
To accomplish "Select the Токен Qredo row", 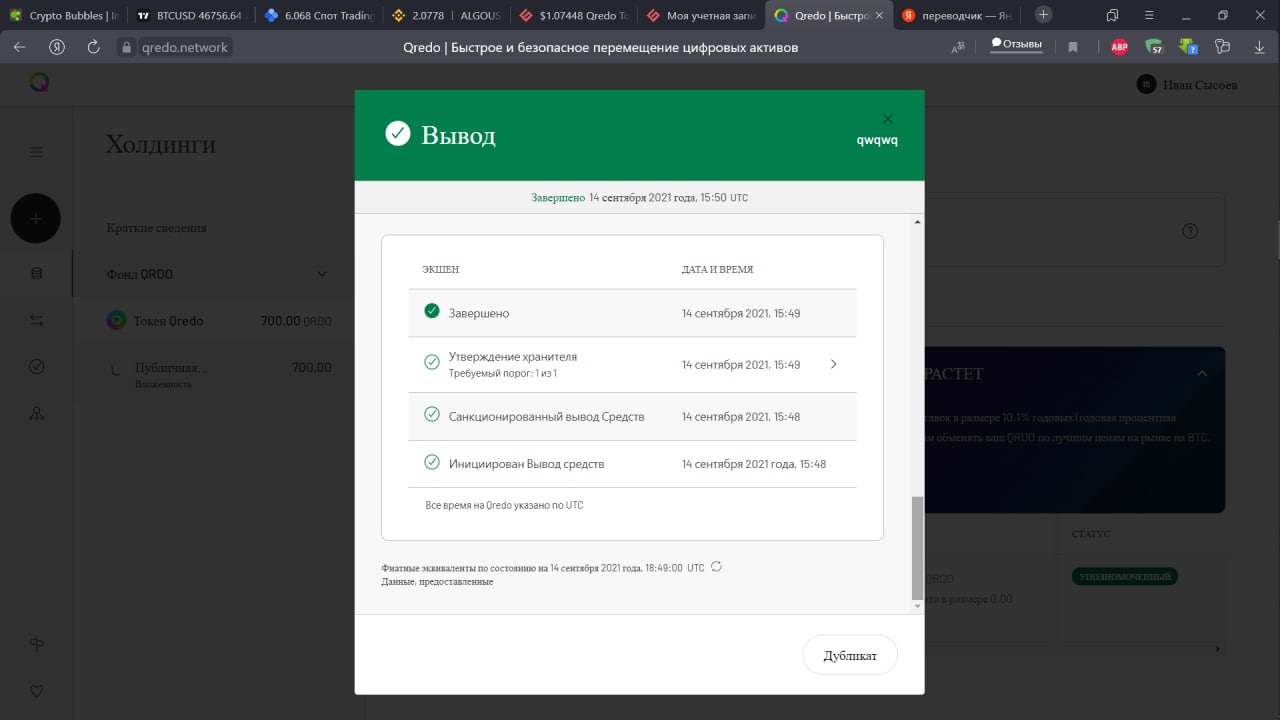I will coord(218,321).
